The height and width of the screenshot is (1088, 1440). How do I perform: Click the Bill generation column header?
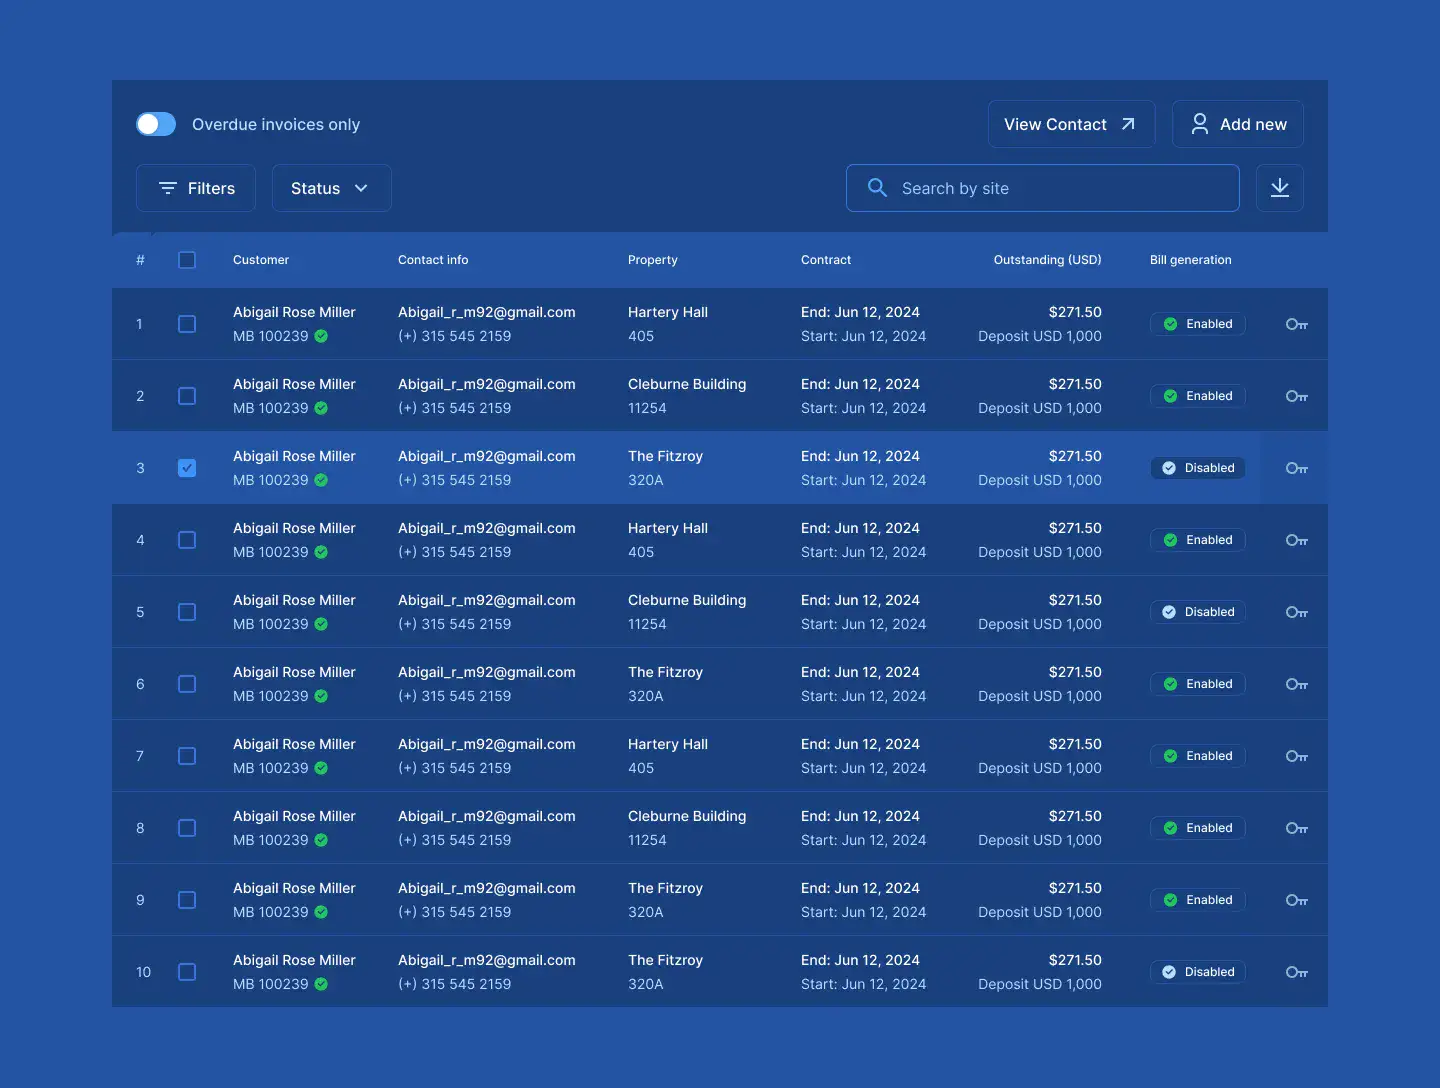click(1191, 260)
